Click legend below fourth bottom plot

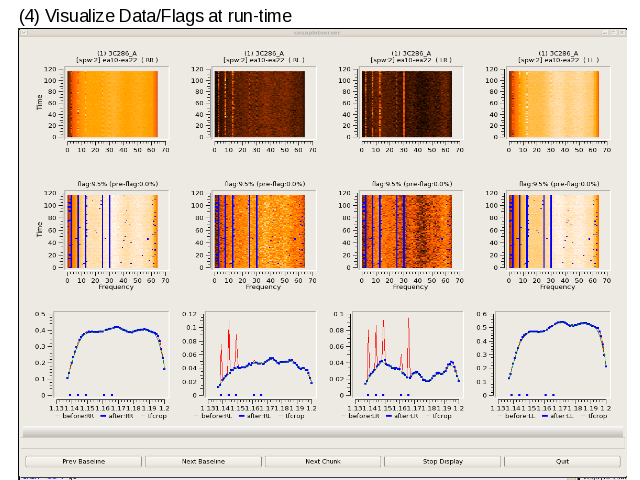(x=553, y=416)
